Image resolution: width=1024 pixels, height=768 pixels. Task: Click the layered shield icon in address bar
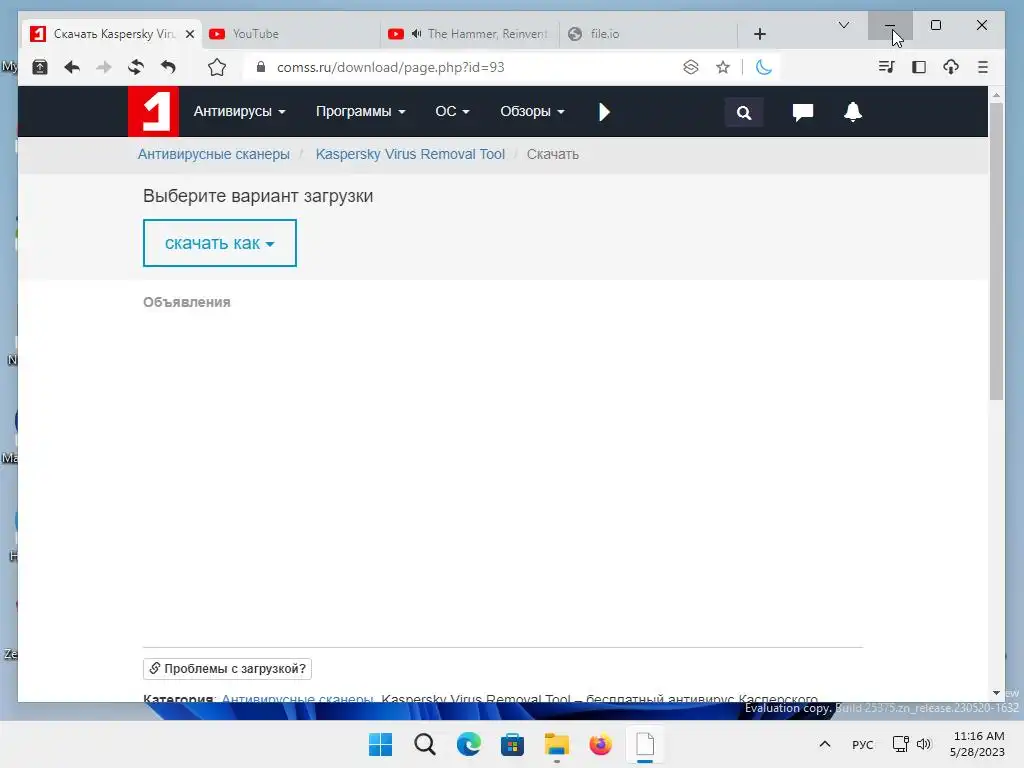pos(691,67)
